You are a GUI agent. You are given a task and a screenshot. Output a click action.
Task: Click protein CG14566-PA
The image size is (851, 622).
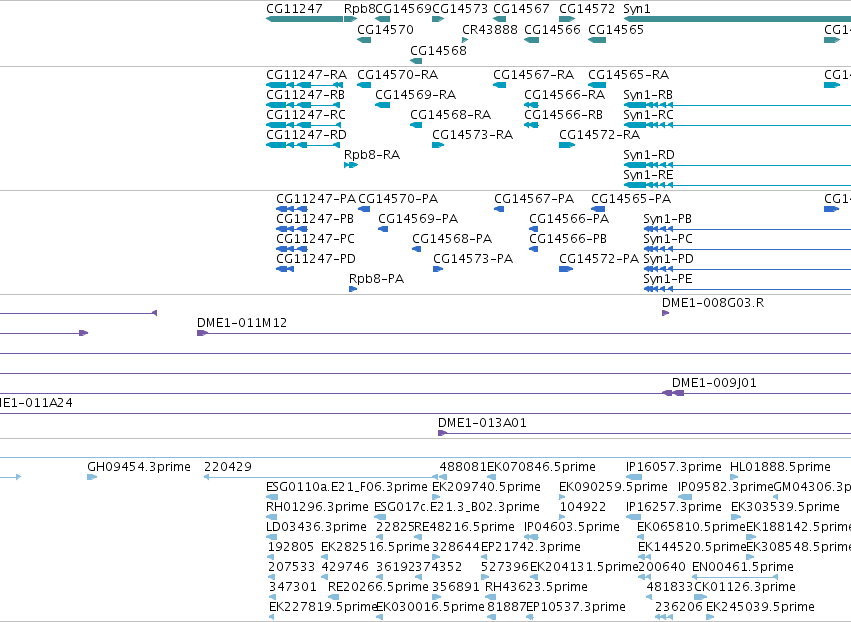tap(569, 219)
